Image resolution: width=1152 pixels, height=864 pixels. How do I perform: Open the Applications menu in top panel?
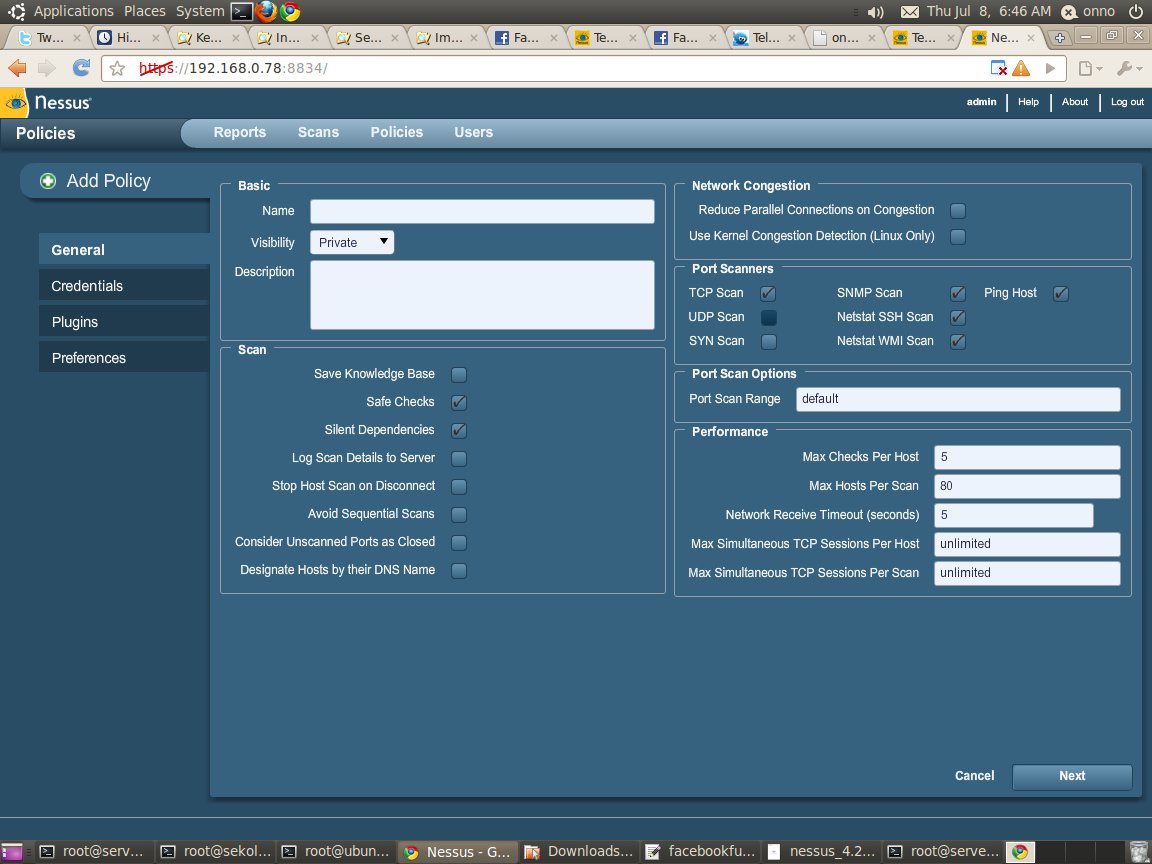point(73,11)
